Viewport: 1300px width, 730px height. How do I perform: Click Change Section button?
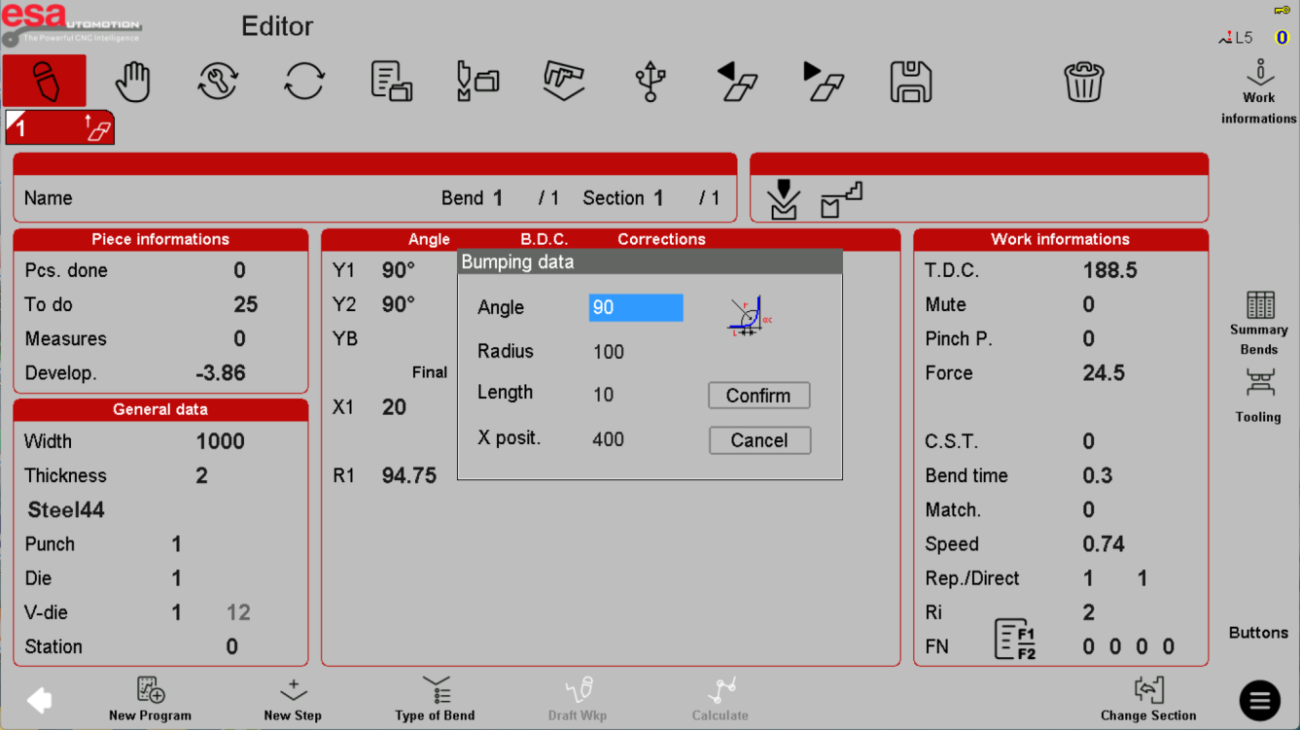coord(1148,699)
